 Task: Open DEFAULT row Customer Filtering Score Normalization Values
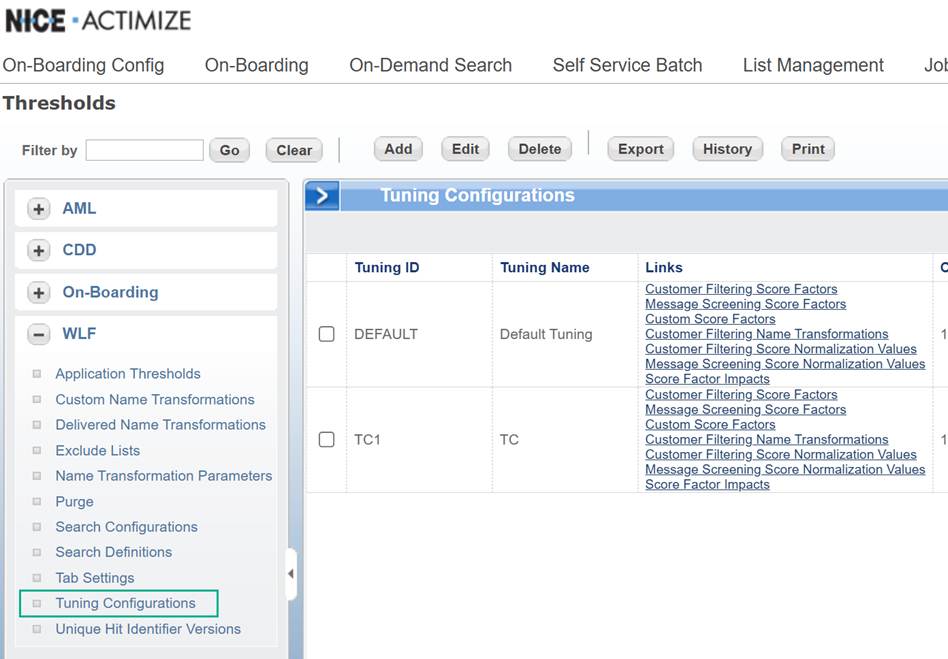coord(781,349)
